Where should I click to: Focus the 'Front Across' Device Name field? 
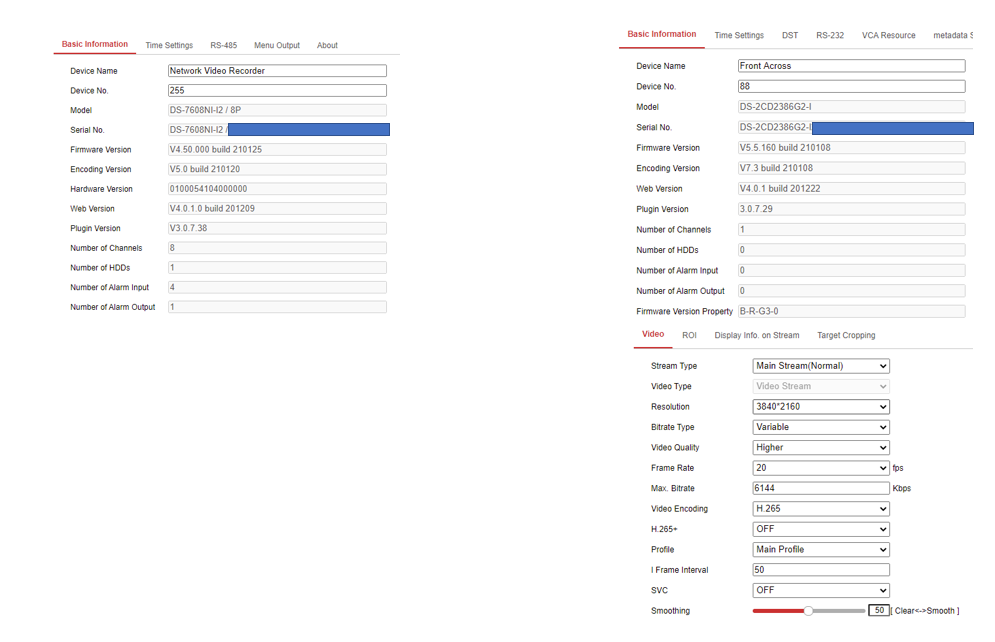[x=851, y=66]
